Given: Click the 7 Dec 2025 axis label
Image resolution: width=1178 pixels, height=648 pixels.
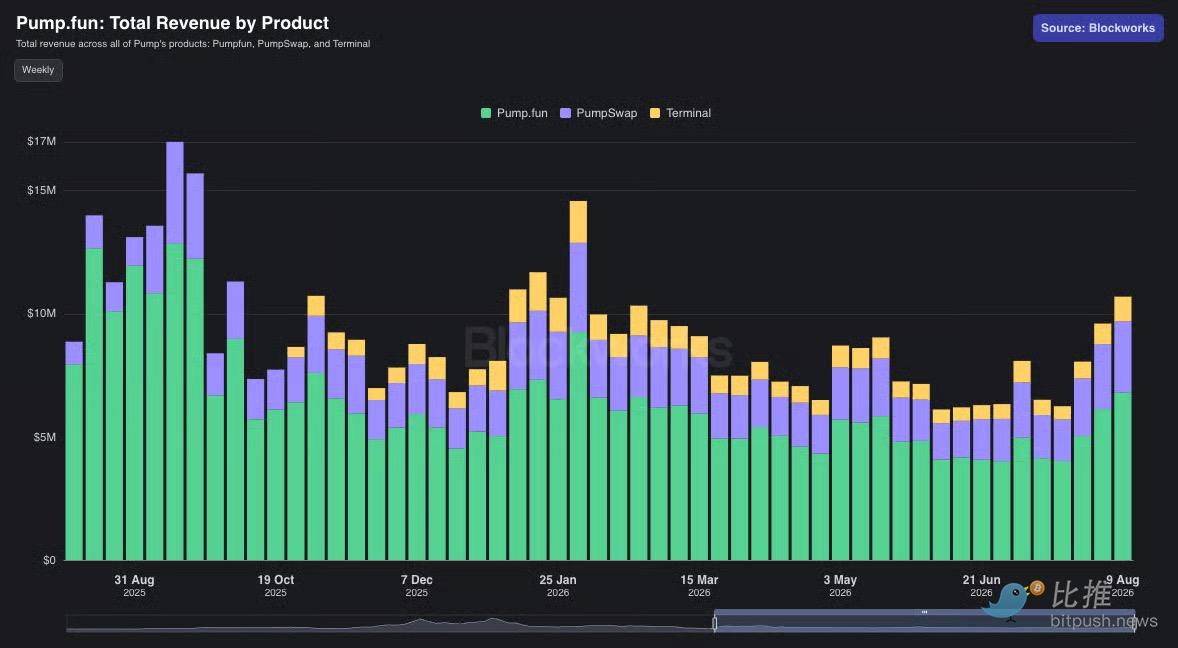Looking at the screenshot, I should pos(417,586).
